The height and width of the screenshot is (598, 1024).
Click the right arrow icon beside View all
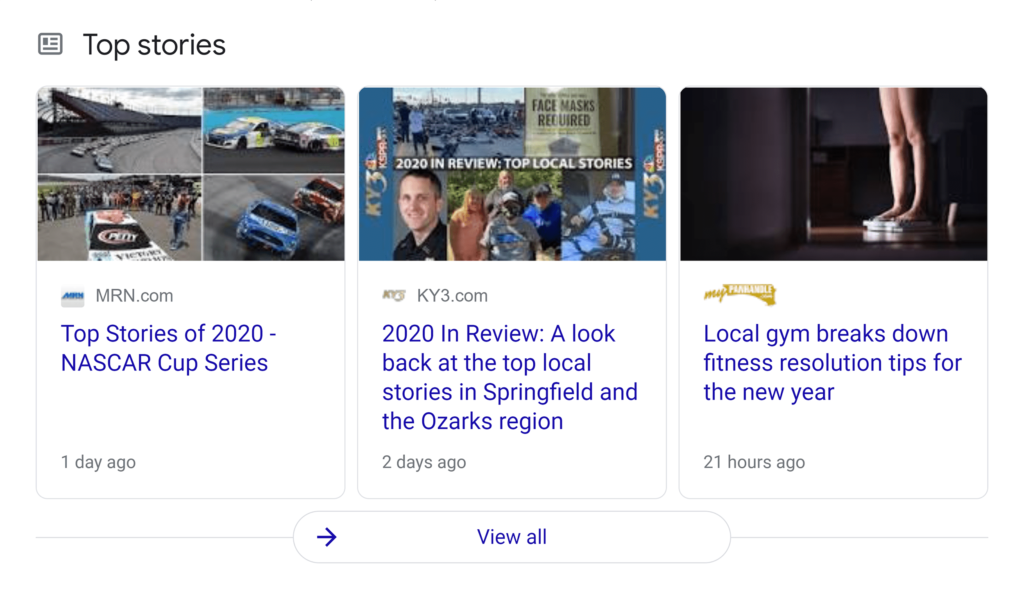coord(327,537)
